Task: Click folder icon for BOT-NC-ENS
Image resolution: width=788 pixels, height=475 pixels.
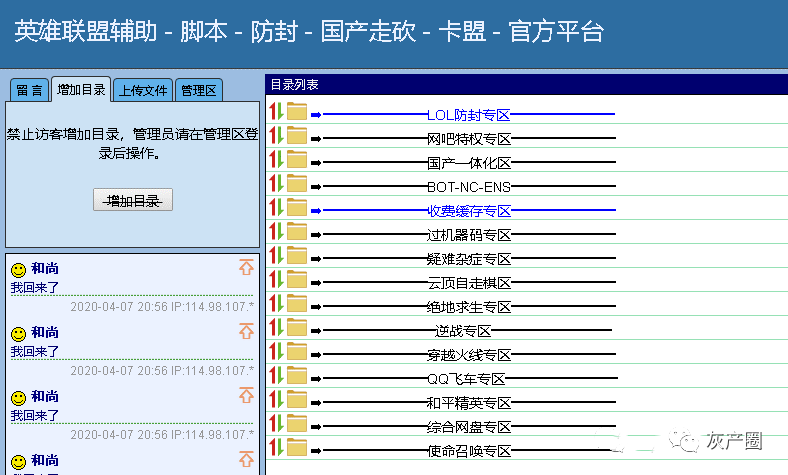Action: click(x=297, y=183)
